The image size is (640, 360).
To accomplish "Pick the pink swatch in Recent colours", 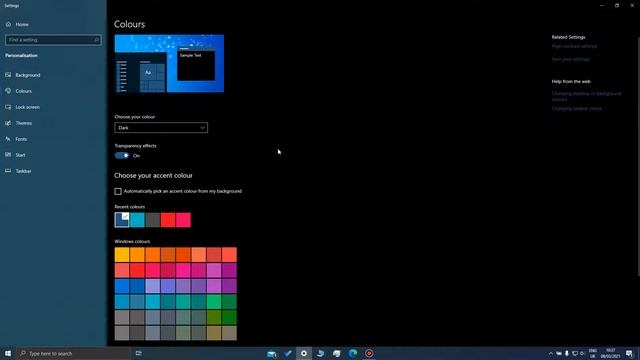I will click(183, 220).
